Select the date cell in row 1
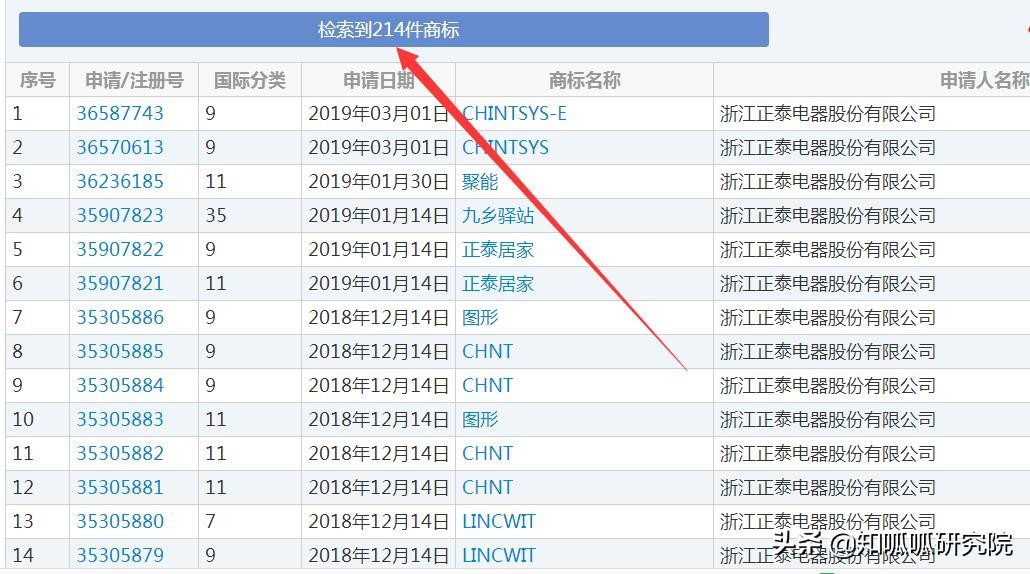Viewport: 1030px width, 574px height. [378, 114]
